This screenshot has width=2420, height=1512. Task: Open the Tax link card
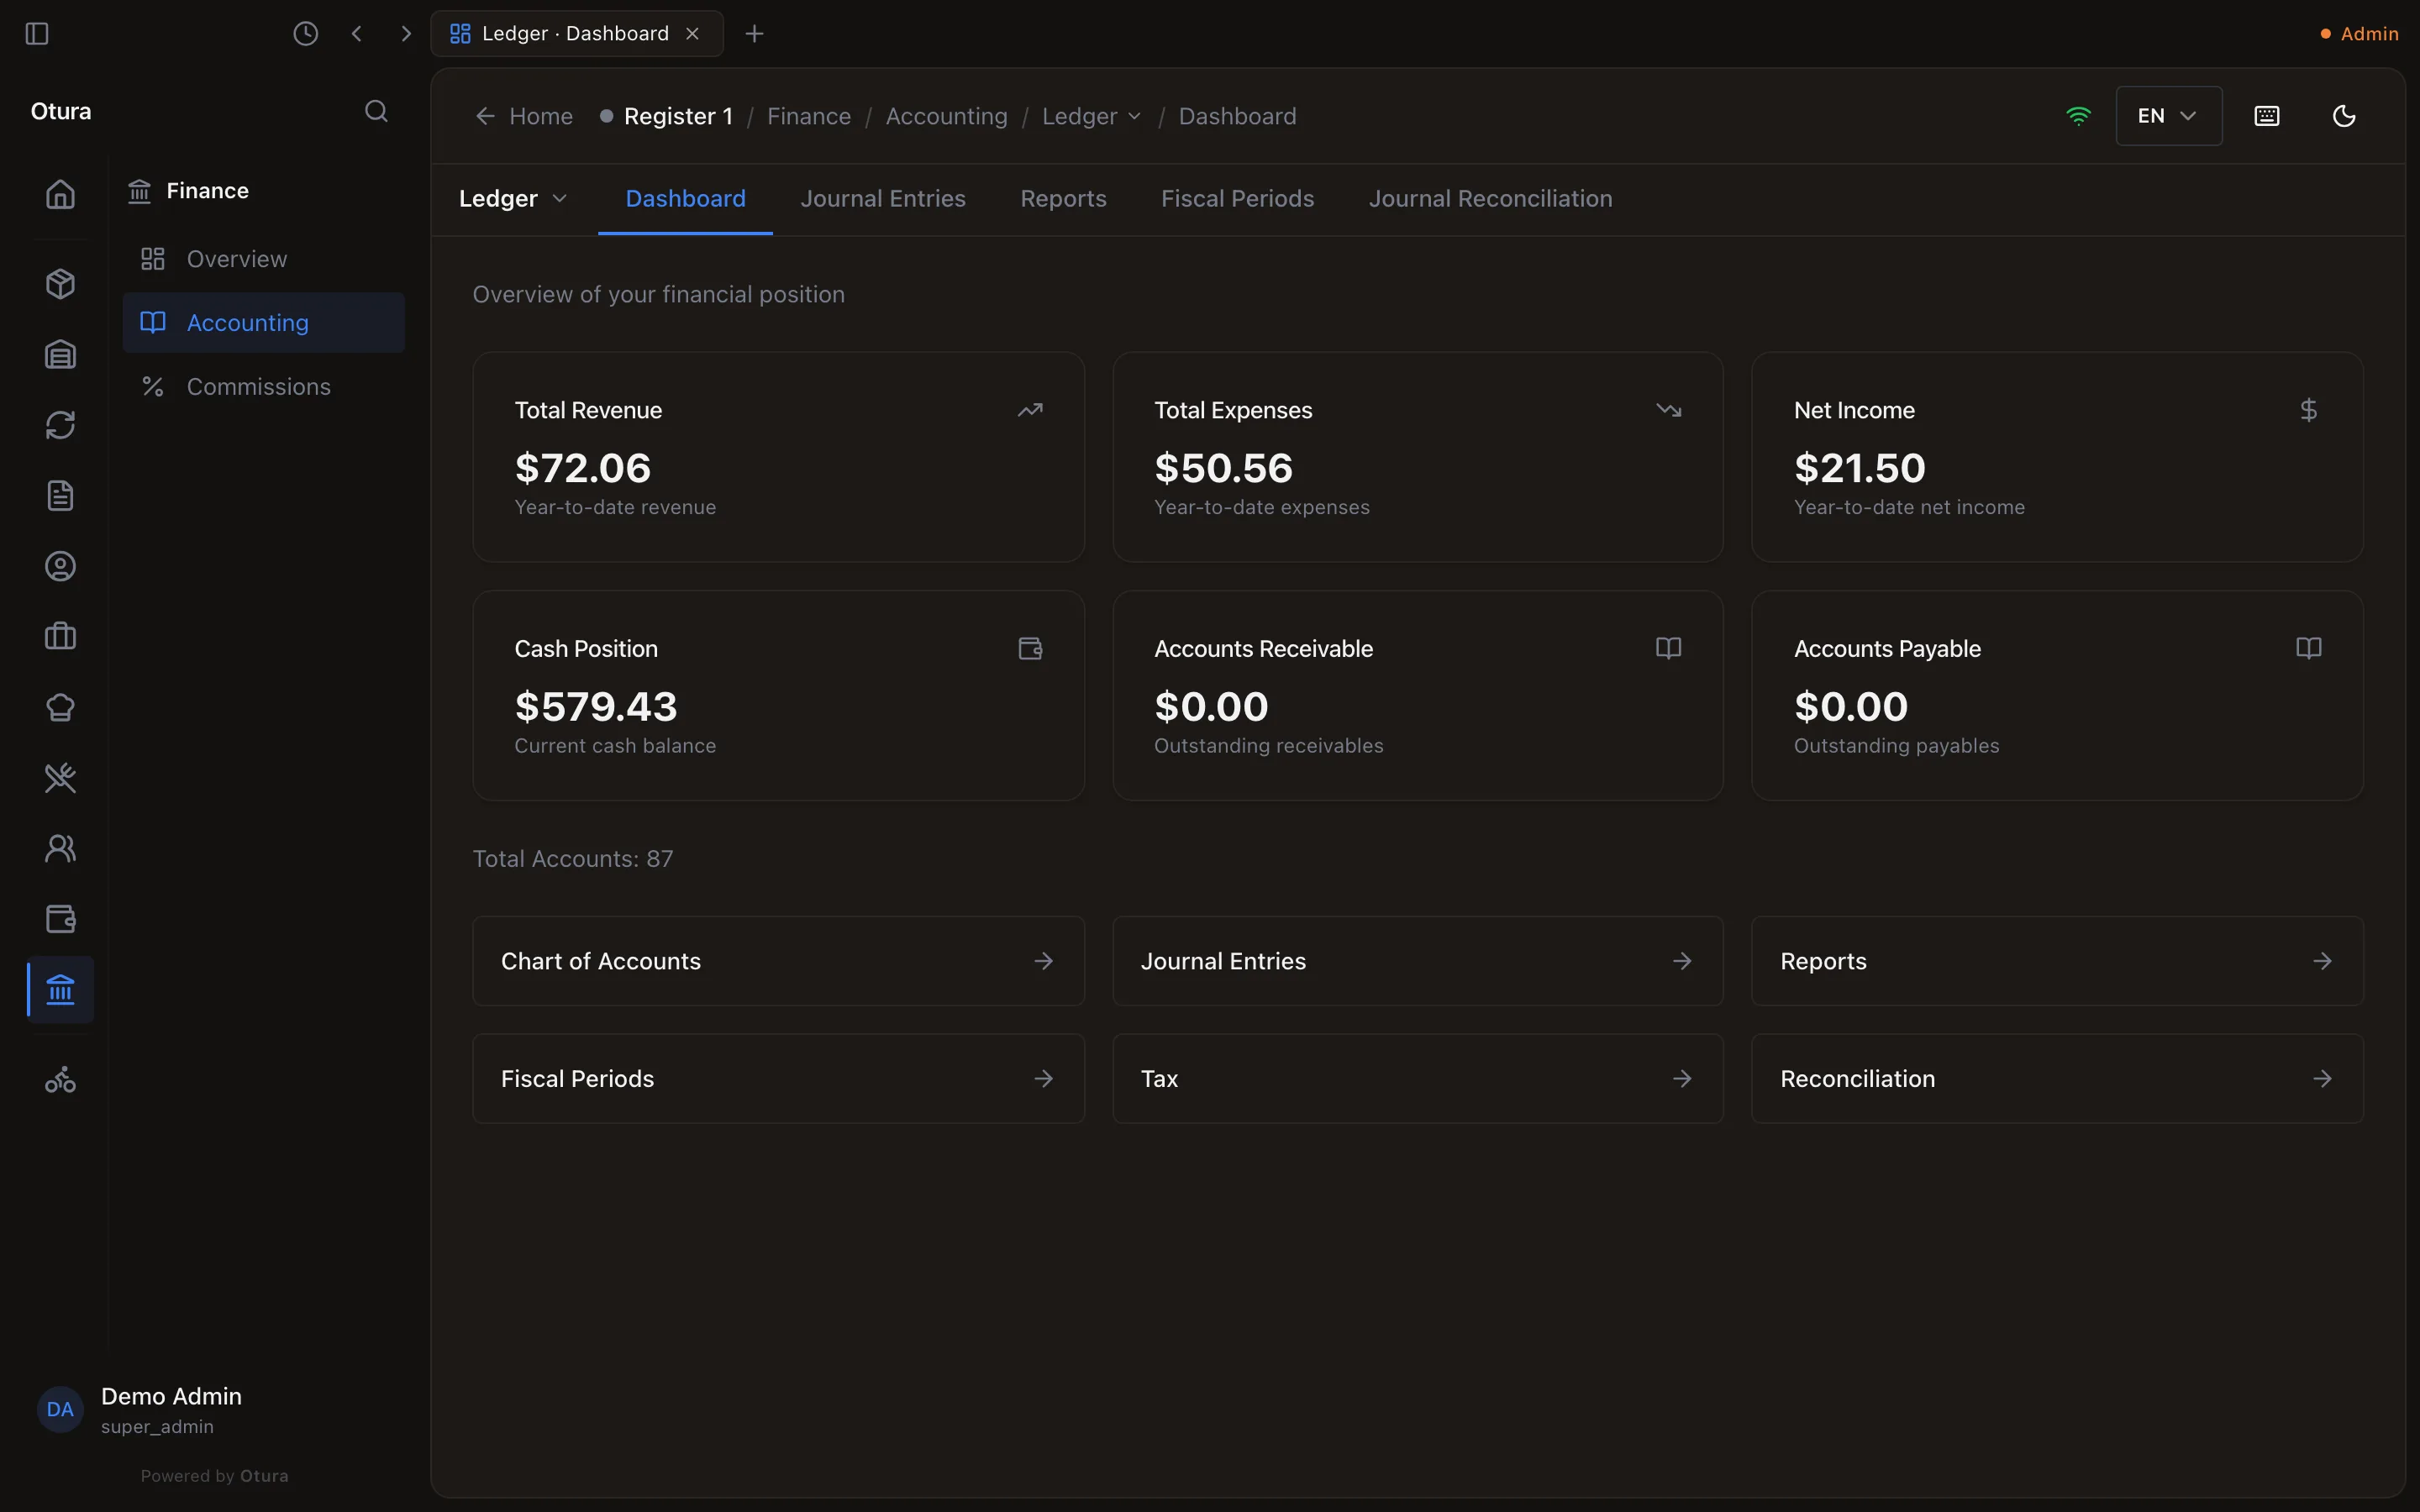pos(1417,1079)
